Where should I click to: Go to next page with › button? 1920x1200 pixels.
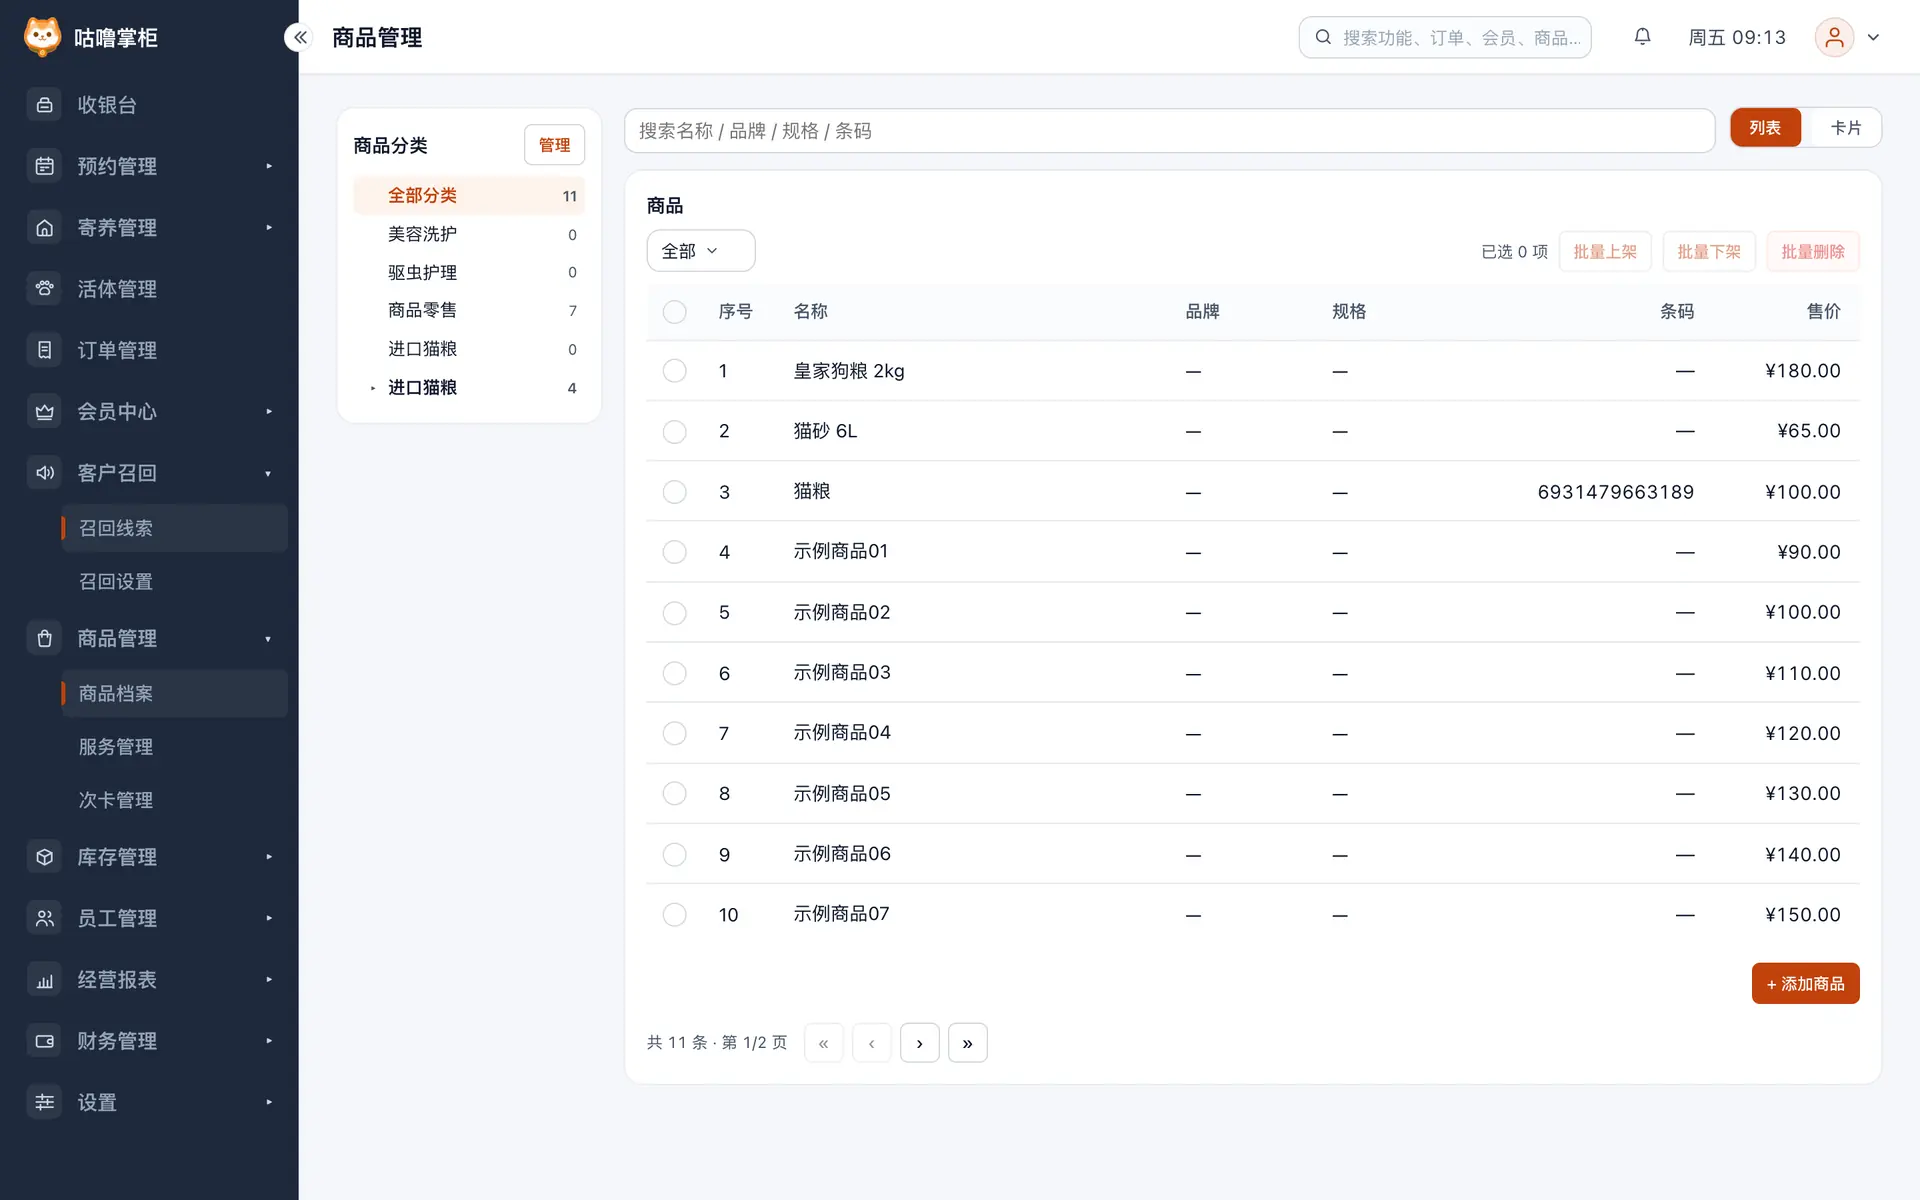coord(919,1043)
